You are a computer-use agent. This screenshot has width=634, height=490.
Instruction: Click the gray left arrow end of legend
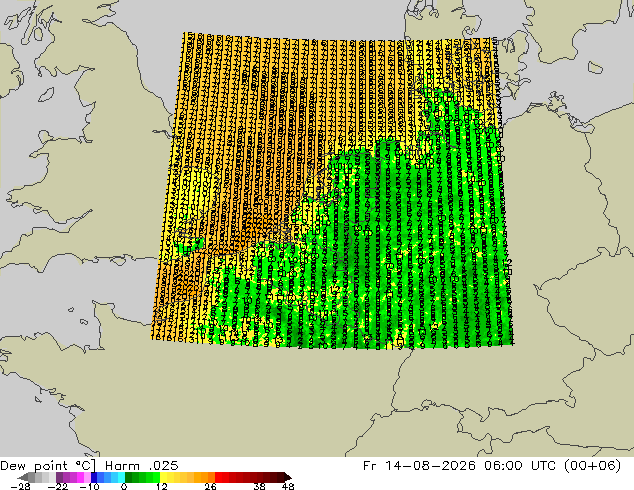tap(23, 477)
